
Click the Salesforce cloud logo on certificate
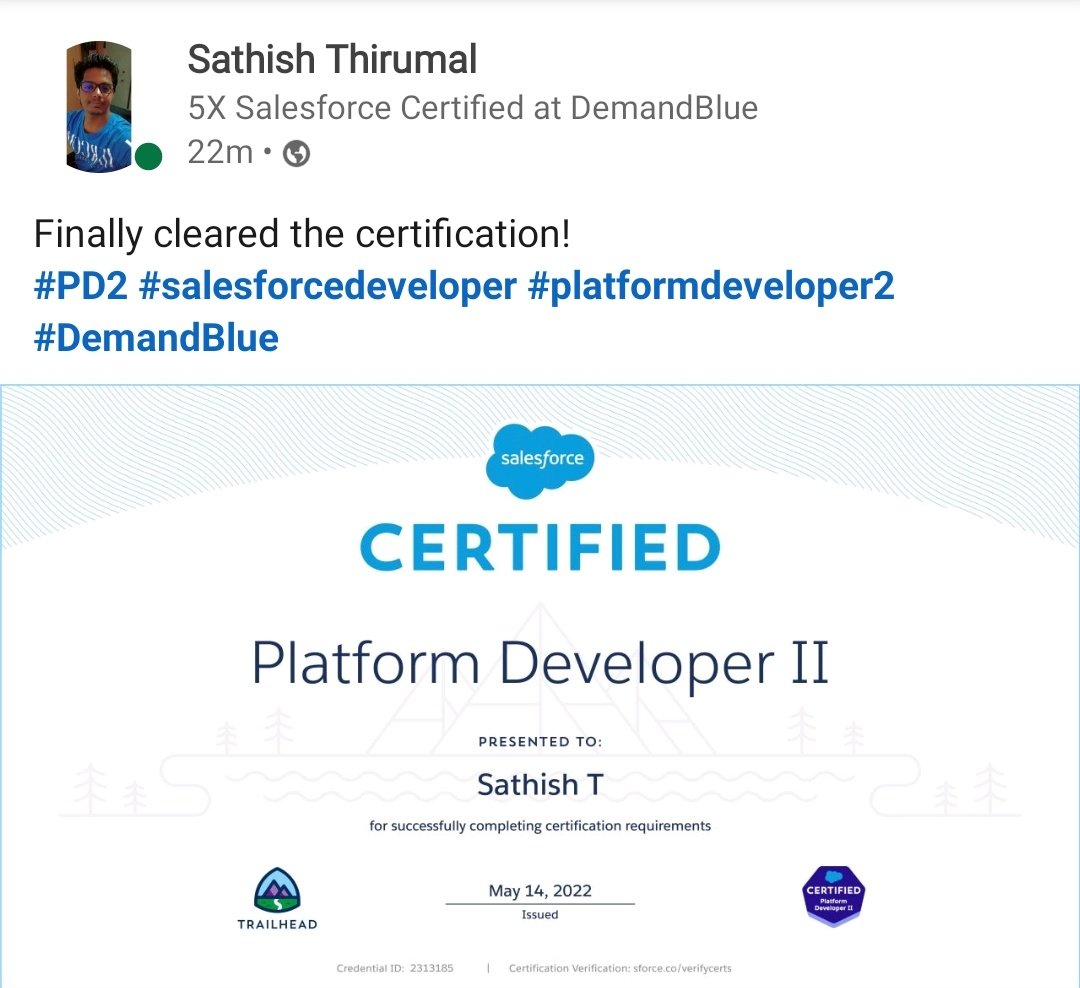pyautogui.click(x=541, y=460)
